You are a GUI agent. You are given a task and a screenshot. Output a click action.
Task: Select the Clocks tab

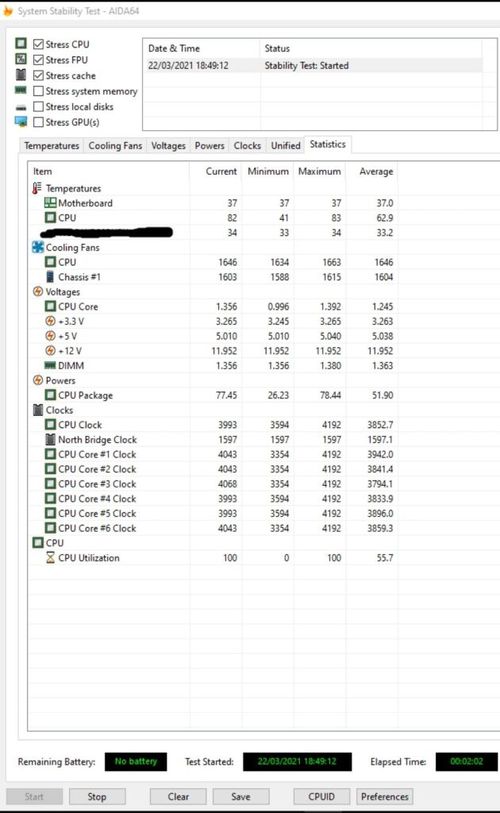point(247,146)
